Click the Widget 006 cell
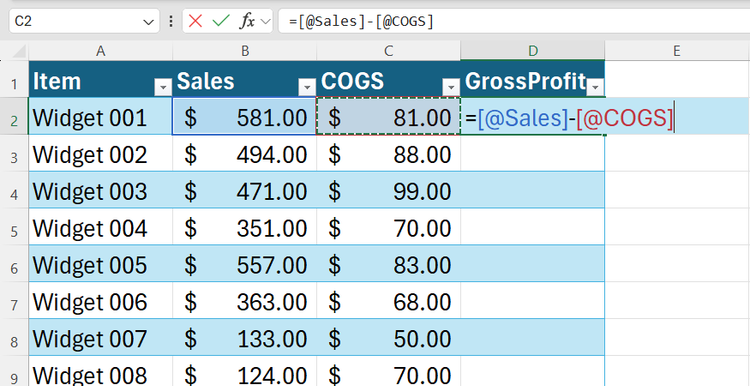750x386 pixels. [x=100, y=300]
